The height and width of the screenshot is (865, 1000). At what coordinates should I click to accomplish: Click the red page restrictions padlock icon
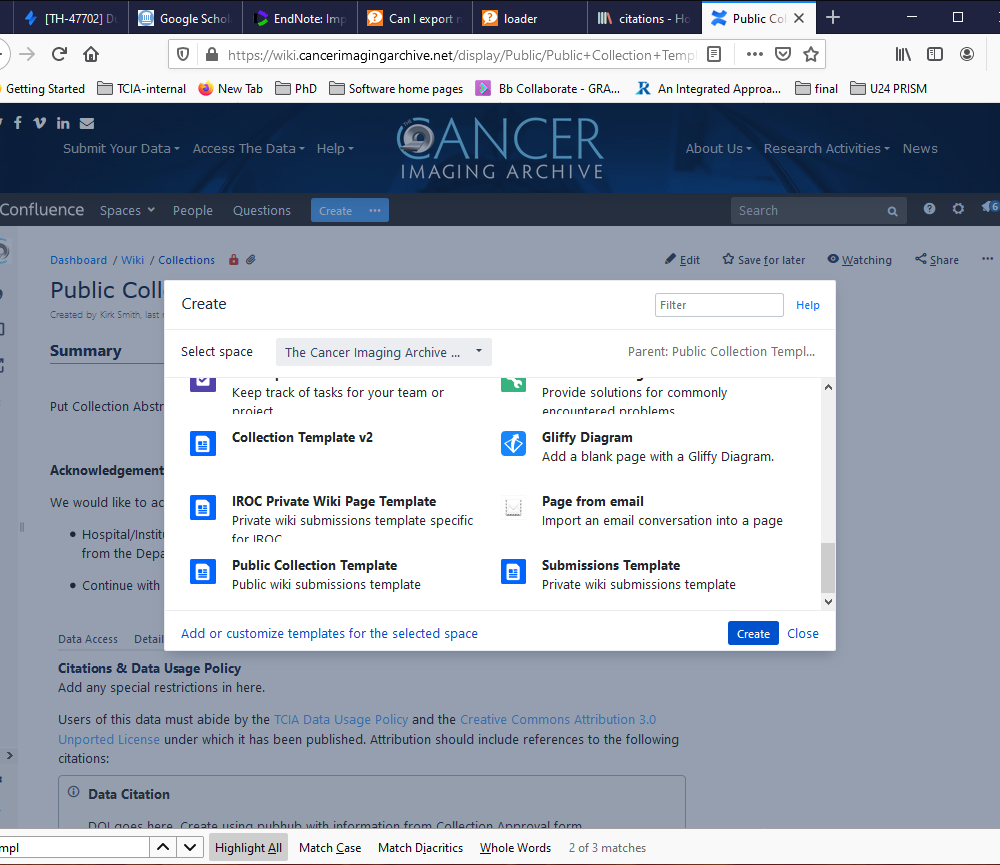(233, 260)
